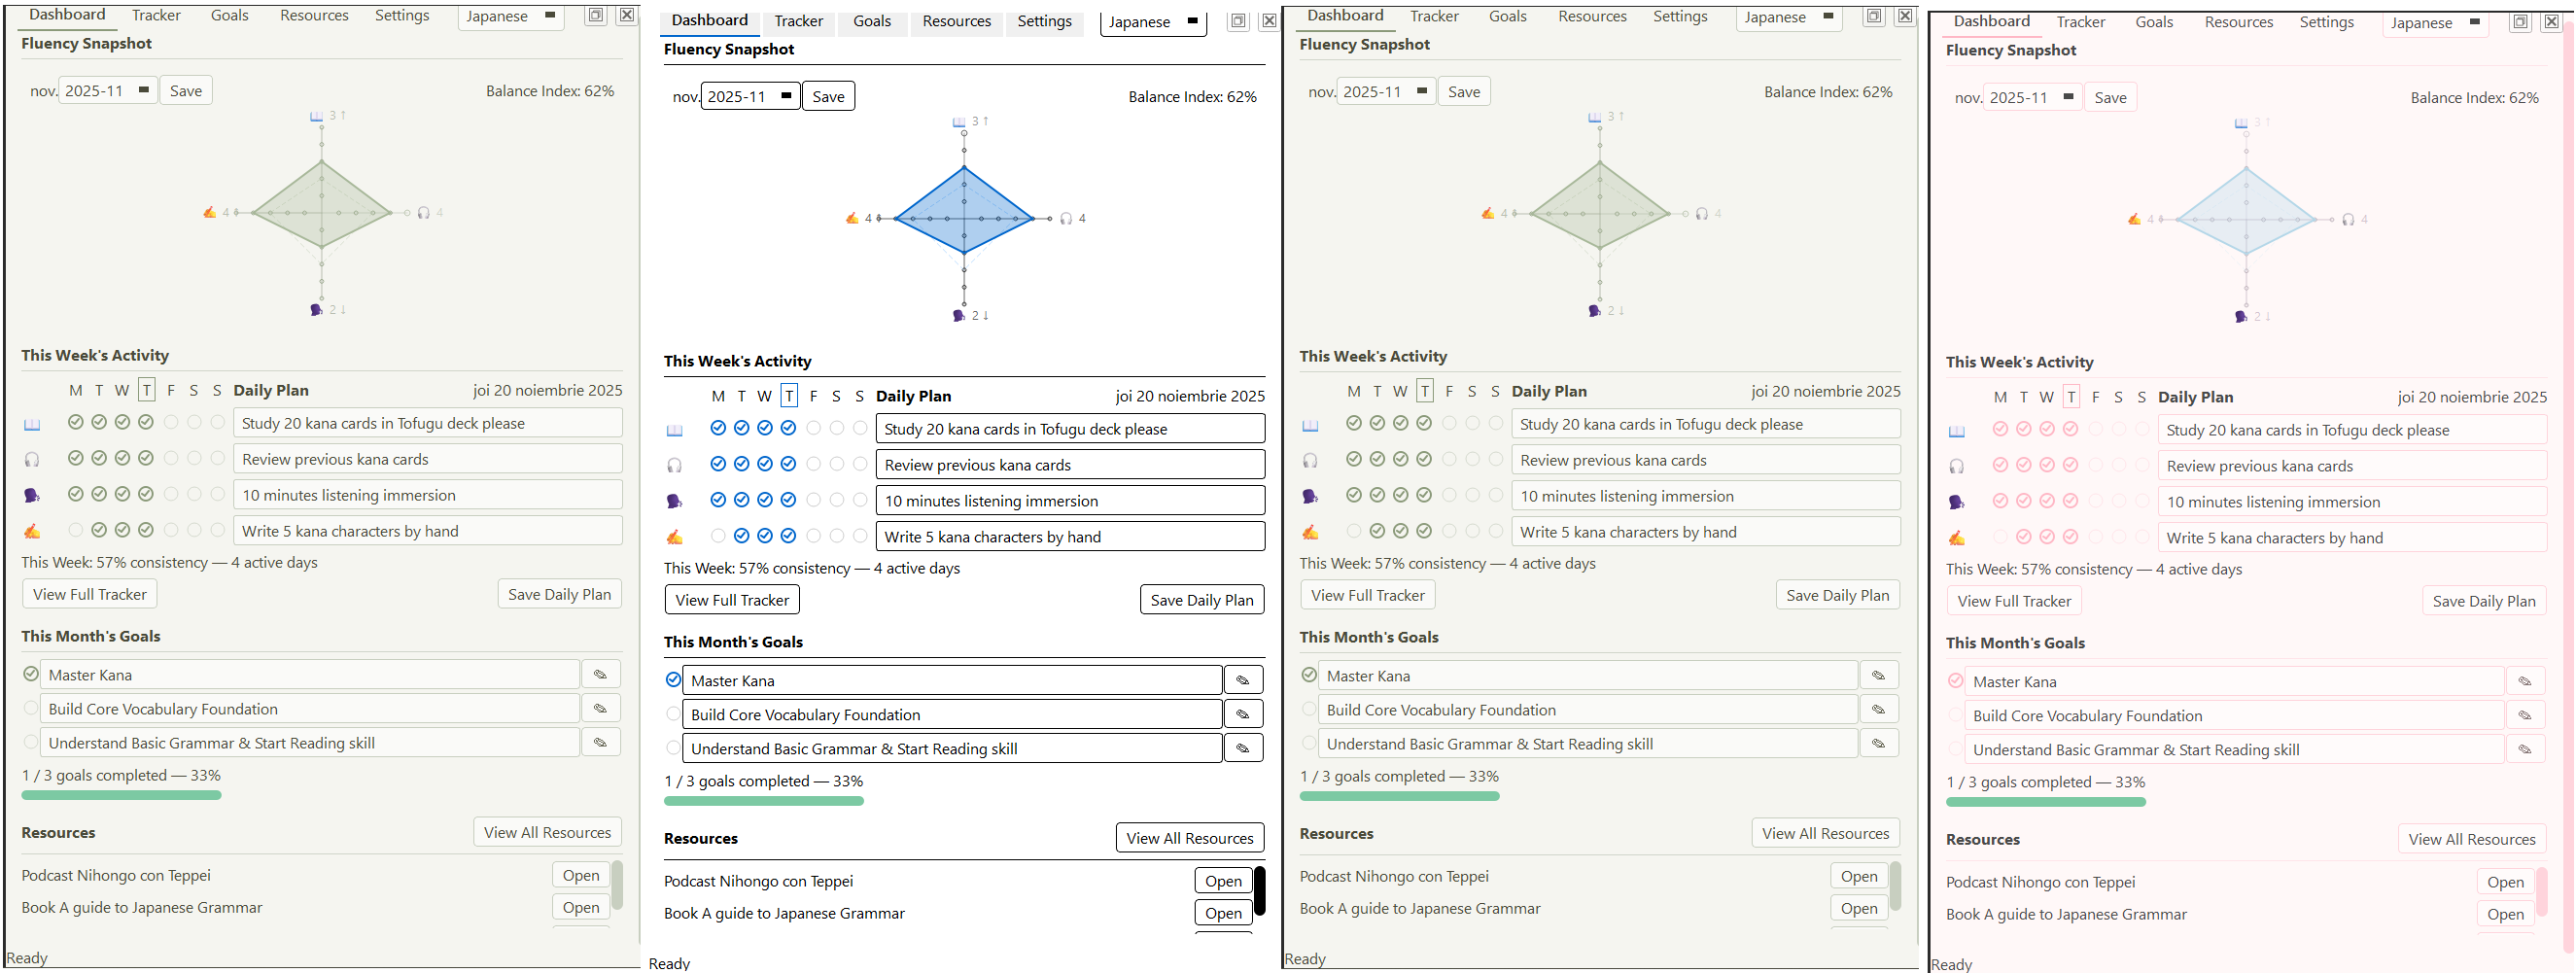Toggle the Master Kana goal checkbox
Image resolution: width=2576 pixels, height=973 pixels.
tap(29, 674)
